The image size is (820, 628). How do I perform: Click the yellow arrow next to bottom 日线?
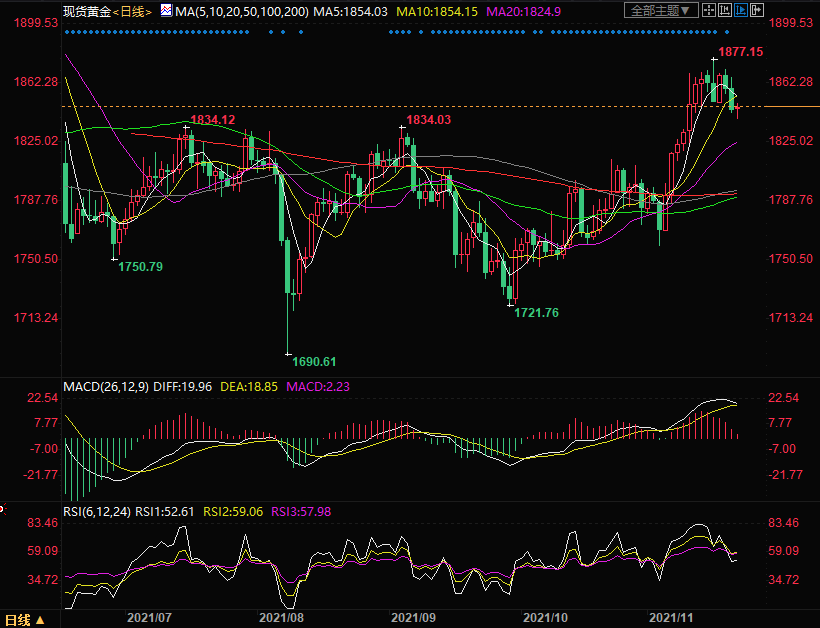click(40, 620)
